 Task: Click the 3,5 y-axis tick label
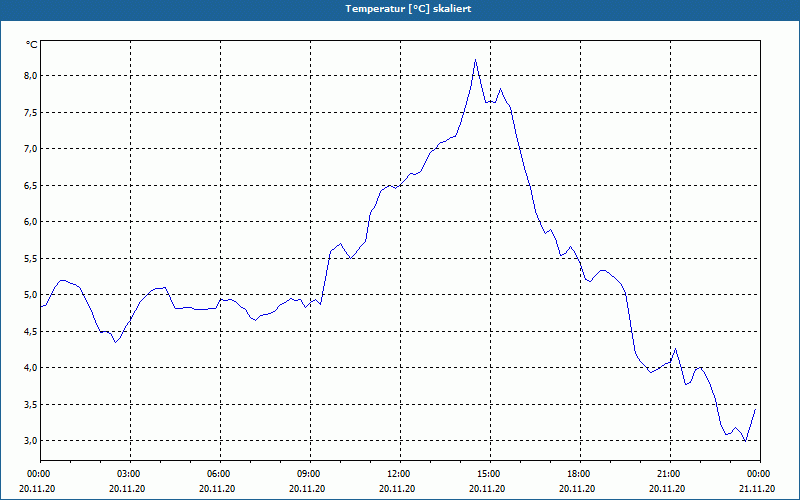point(32,404)
